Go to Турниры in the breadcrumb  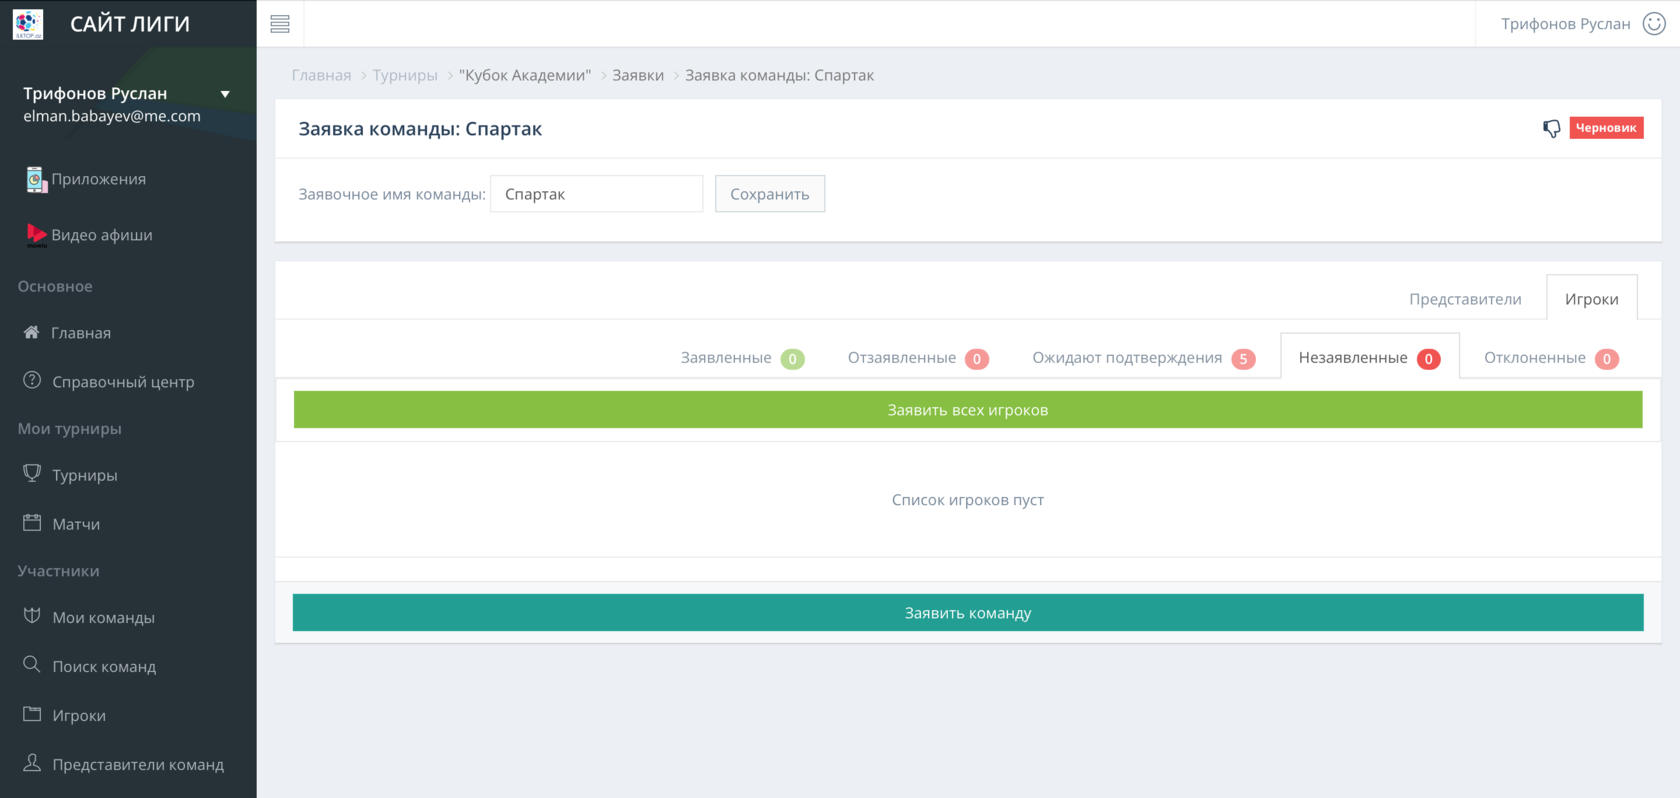point(405,75)
